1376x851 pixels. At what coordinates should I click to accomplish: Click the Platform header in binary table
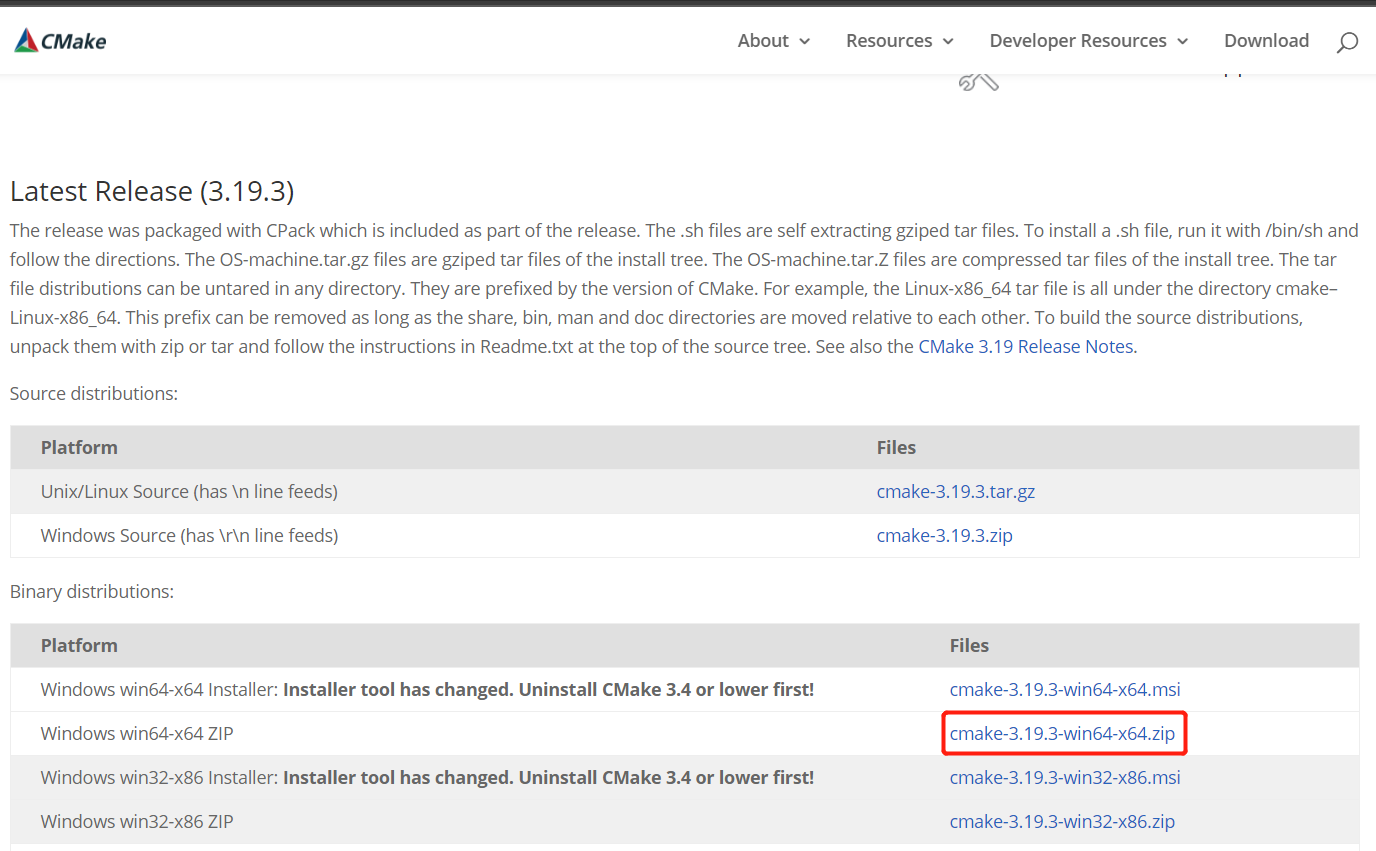coord(79,646)
